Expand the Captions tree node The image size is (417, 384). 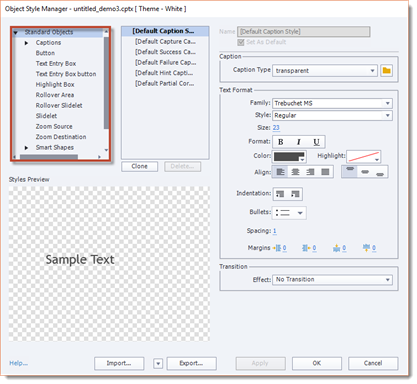pyautogui.click(x=26, y=43)
